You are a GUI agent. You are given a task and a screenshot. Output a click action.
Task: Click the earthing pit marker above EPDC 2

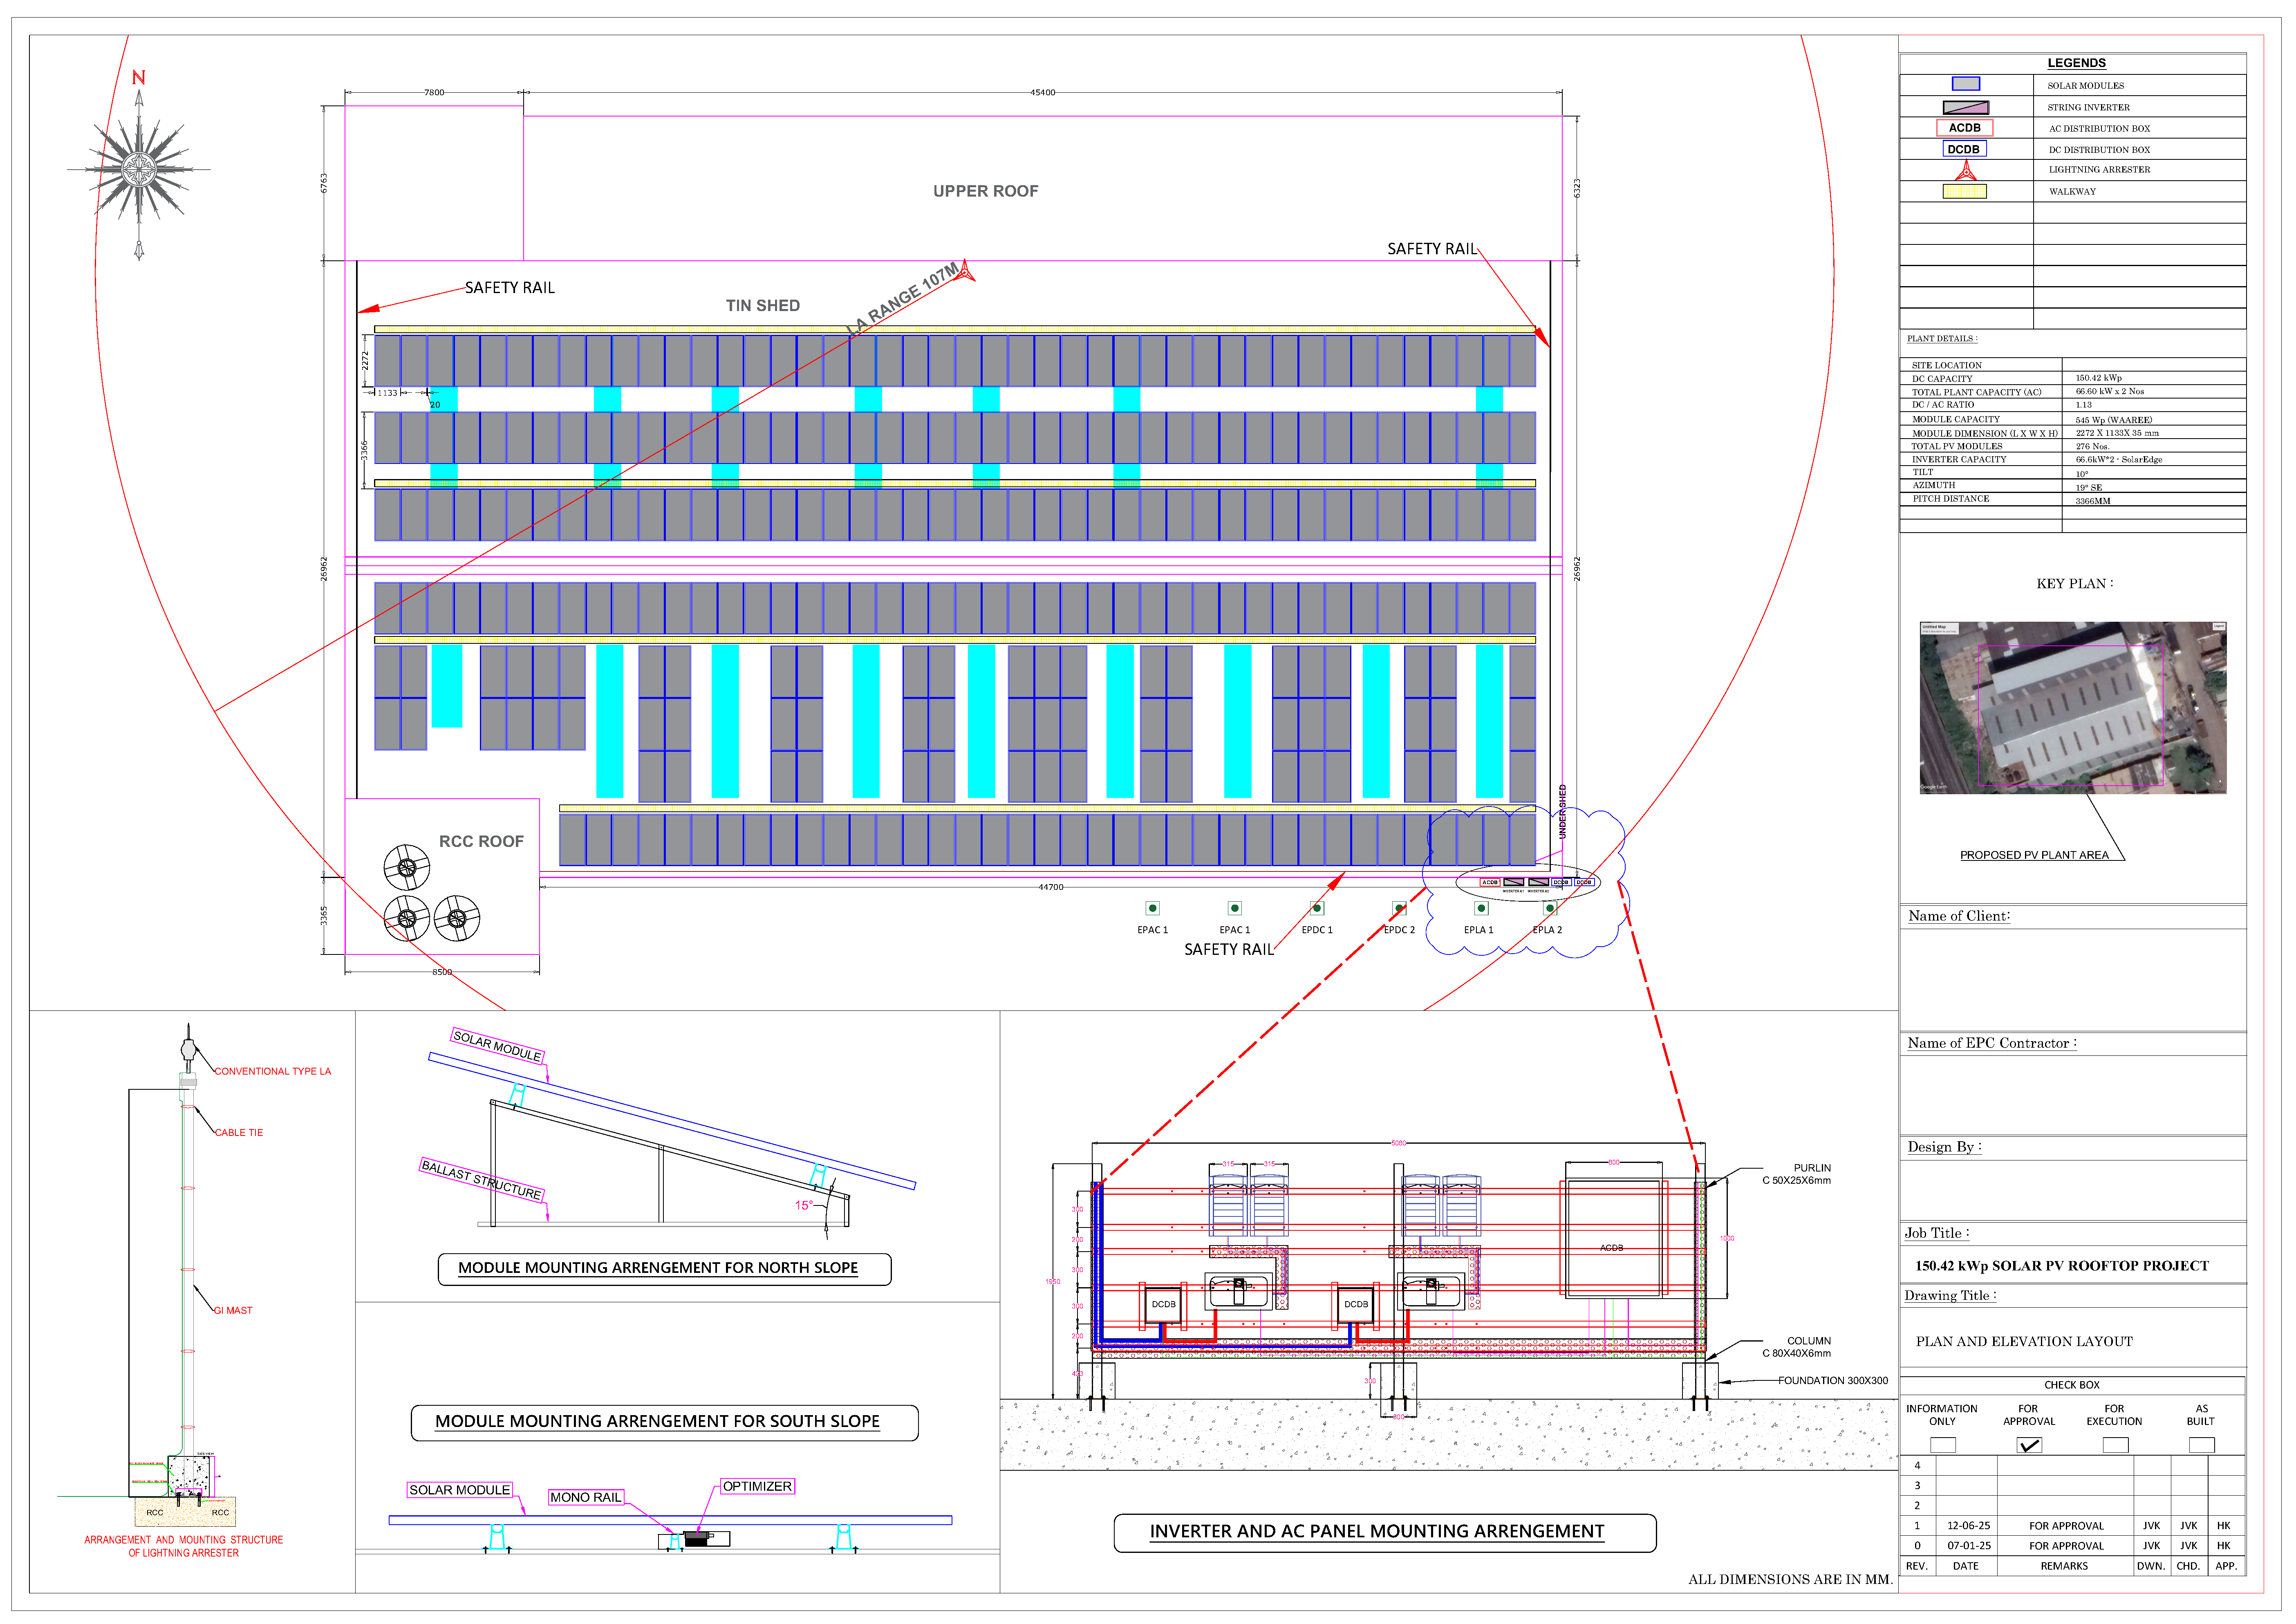1399,908
